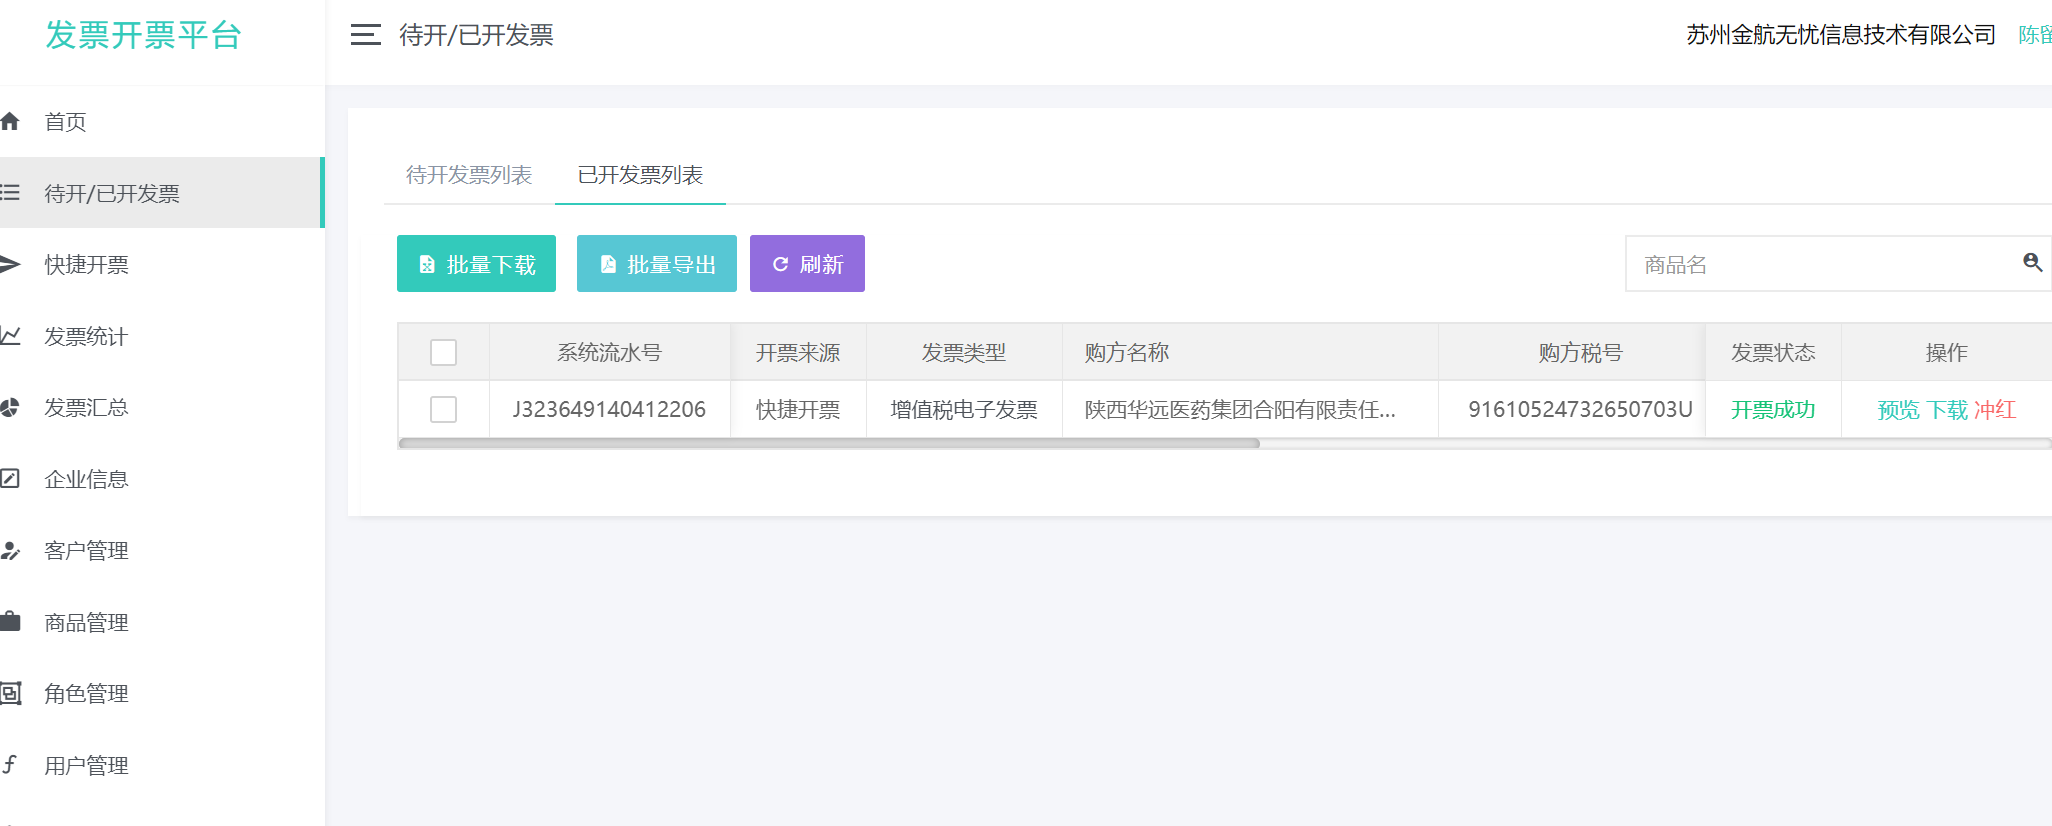Click the hamburger menu collapse icon
This screenshot has height=826, width=2052.
point(365,35)
